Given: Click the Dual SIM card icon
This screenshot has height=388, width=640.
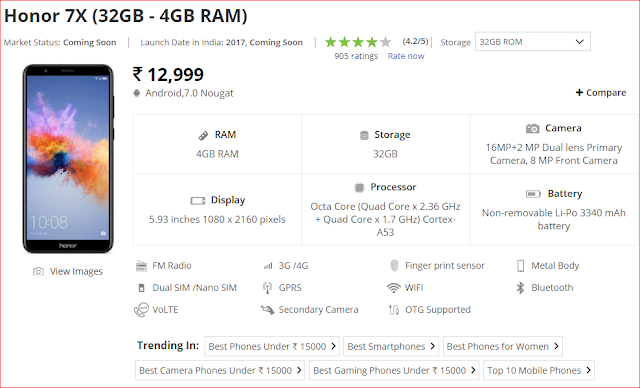Looking at the screenshot, I should (x=141, y=288).
